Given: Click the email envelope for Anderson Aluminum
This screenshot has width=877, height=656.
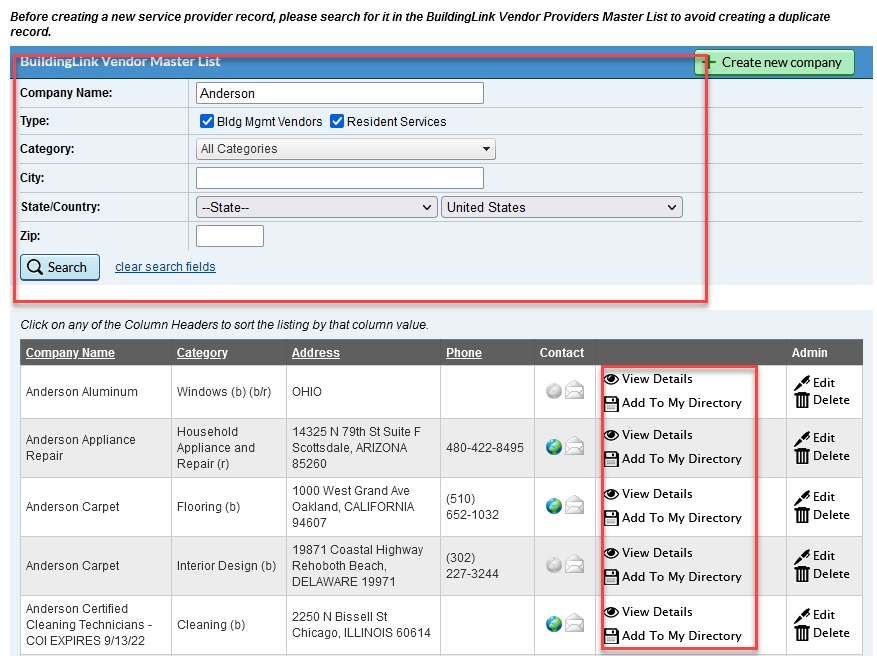Looking at the screenshot, I should (574, 390).
